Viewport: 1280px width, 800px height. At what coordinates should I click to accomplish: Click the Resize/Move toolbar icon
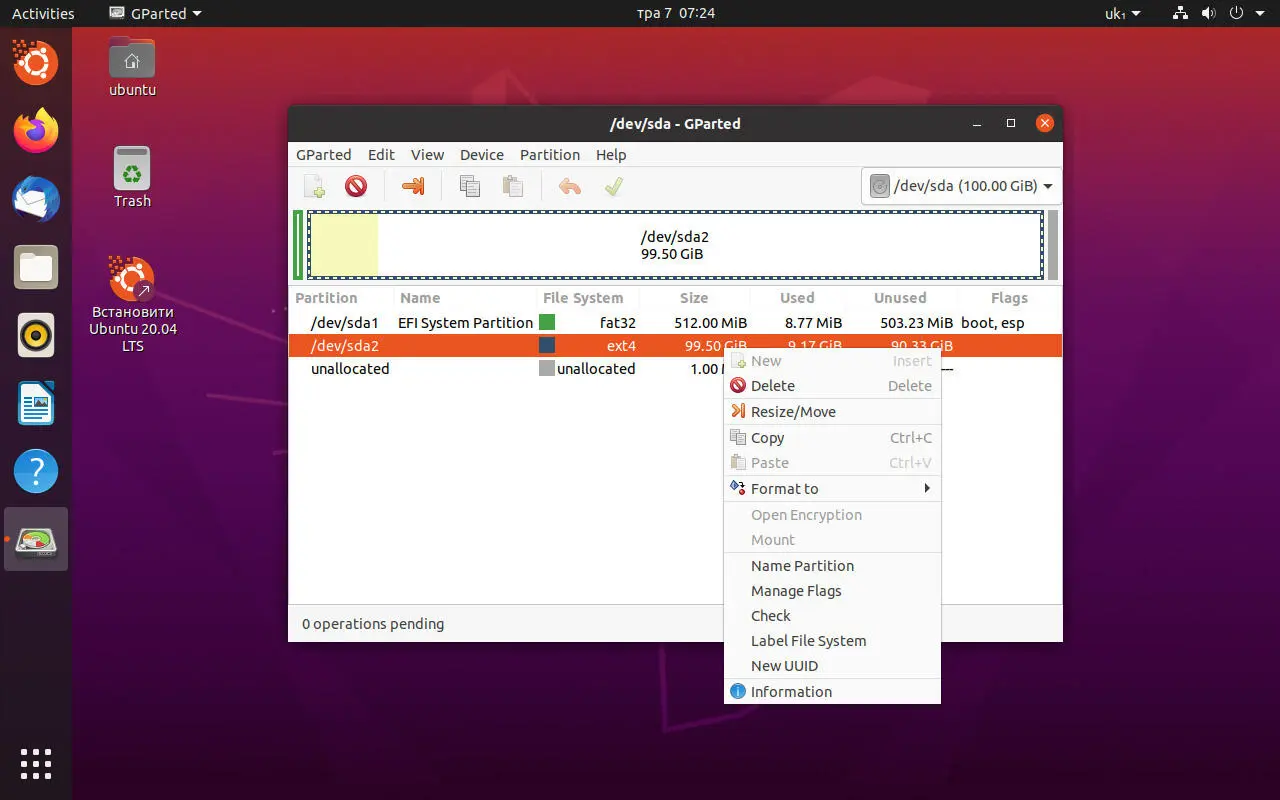413,186
